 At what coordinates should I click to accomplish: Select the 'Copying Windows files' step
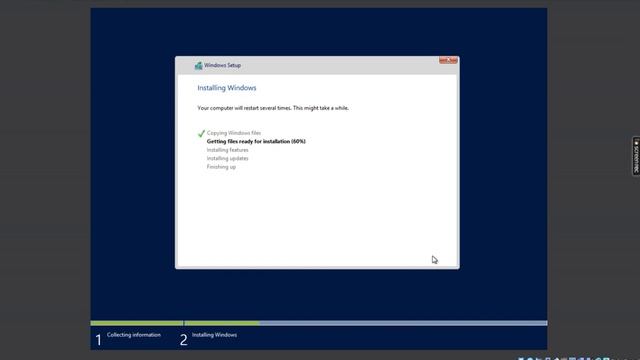pos(233,133)
